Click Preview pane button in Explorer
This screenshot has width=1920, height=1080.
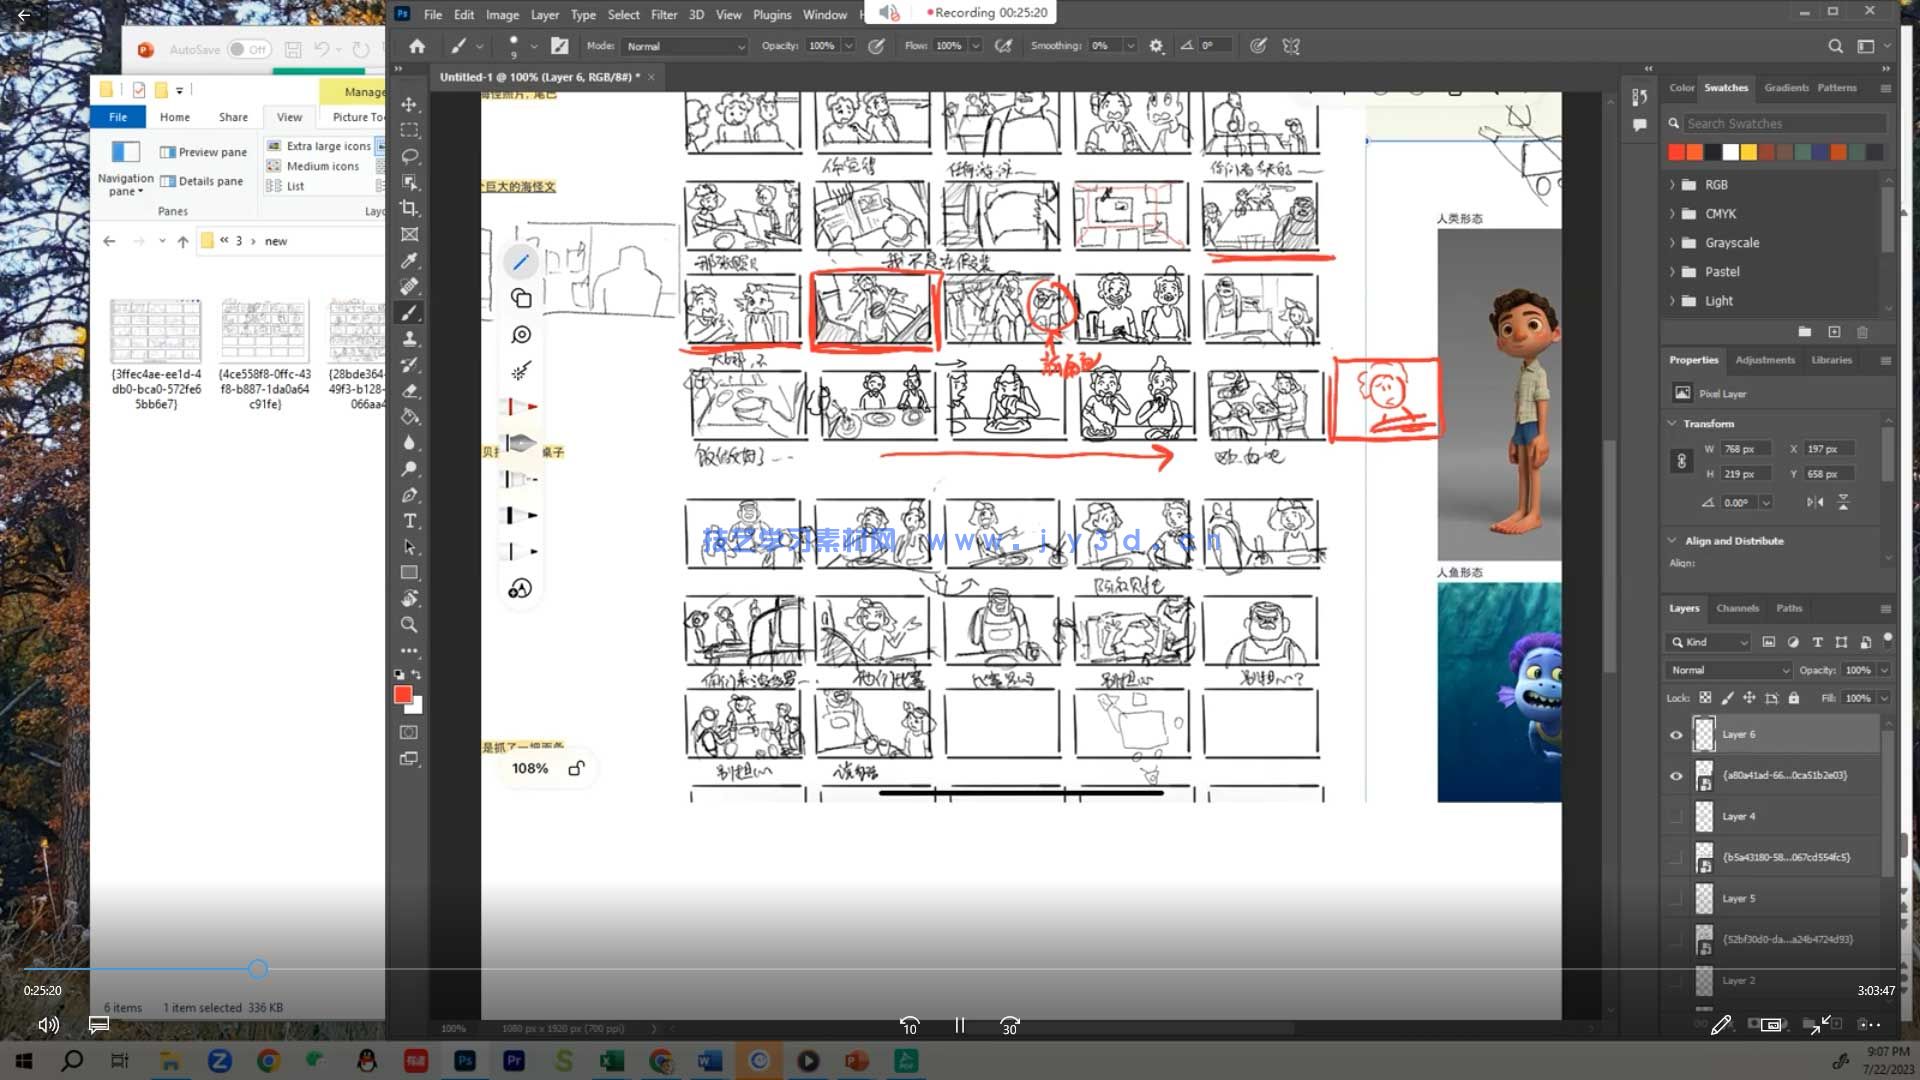tap(204, 152)
